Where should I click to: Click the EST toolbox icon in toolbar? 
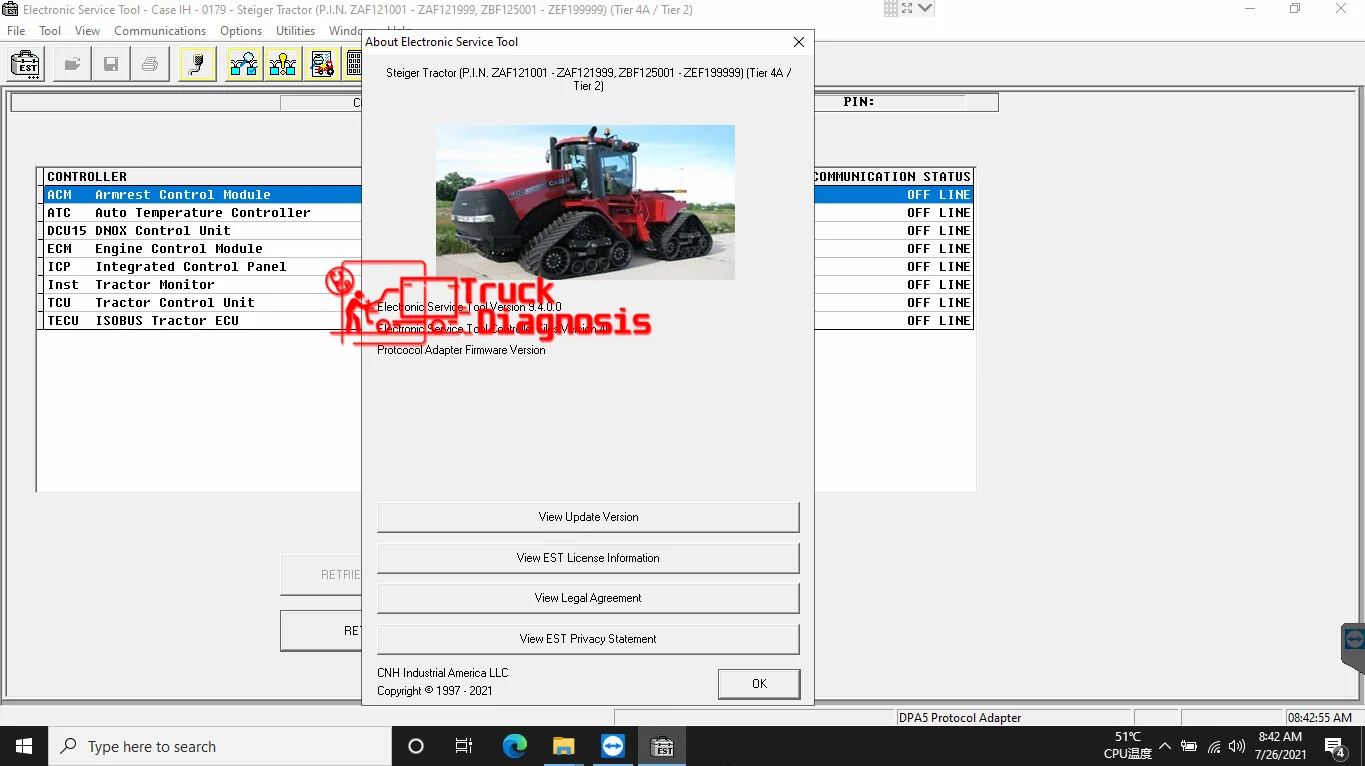(26, 65)
